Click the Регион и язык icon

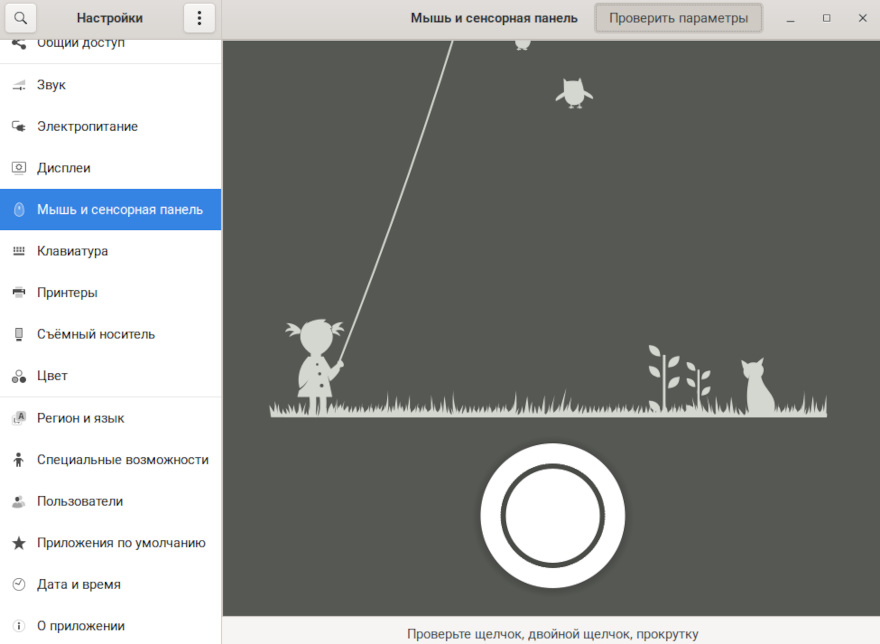(18, 418)
